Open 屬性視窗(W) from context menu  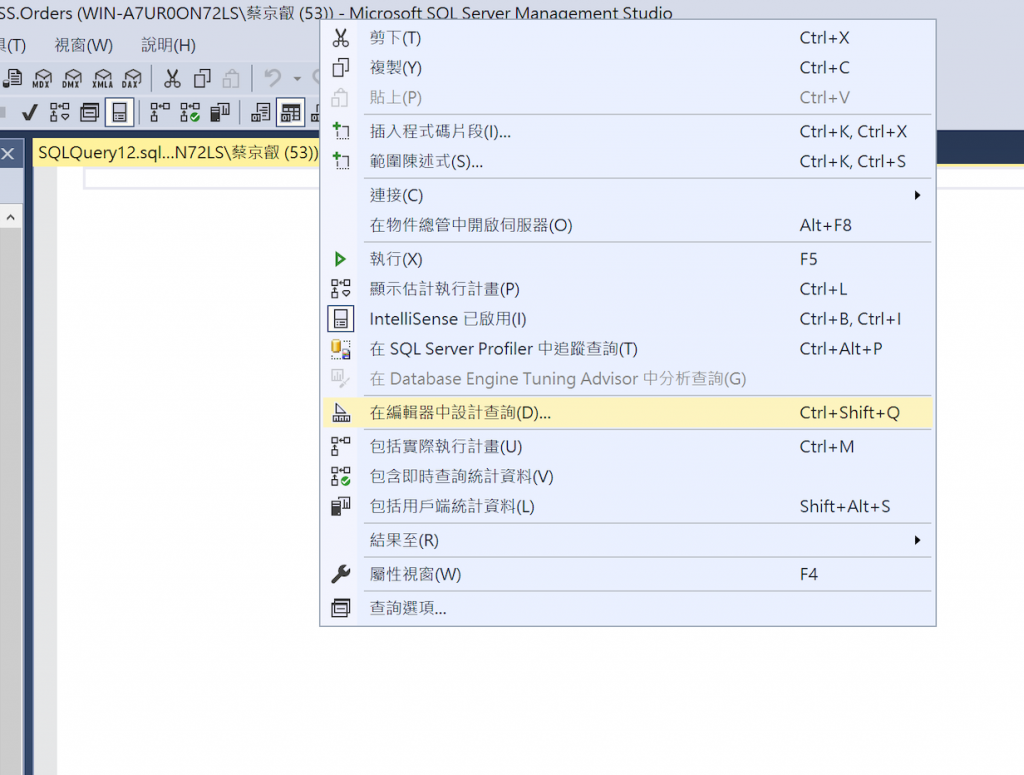(x=628, y=575)
